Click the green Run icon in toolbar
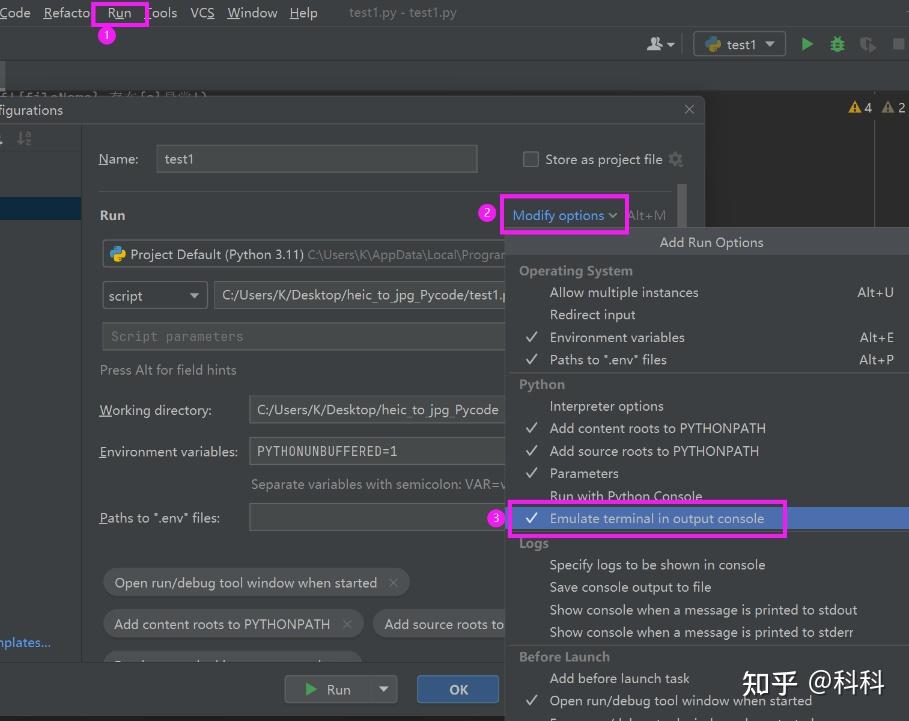 click(807, 44)
